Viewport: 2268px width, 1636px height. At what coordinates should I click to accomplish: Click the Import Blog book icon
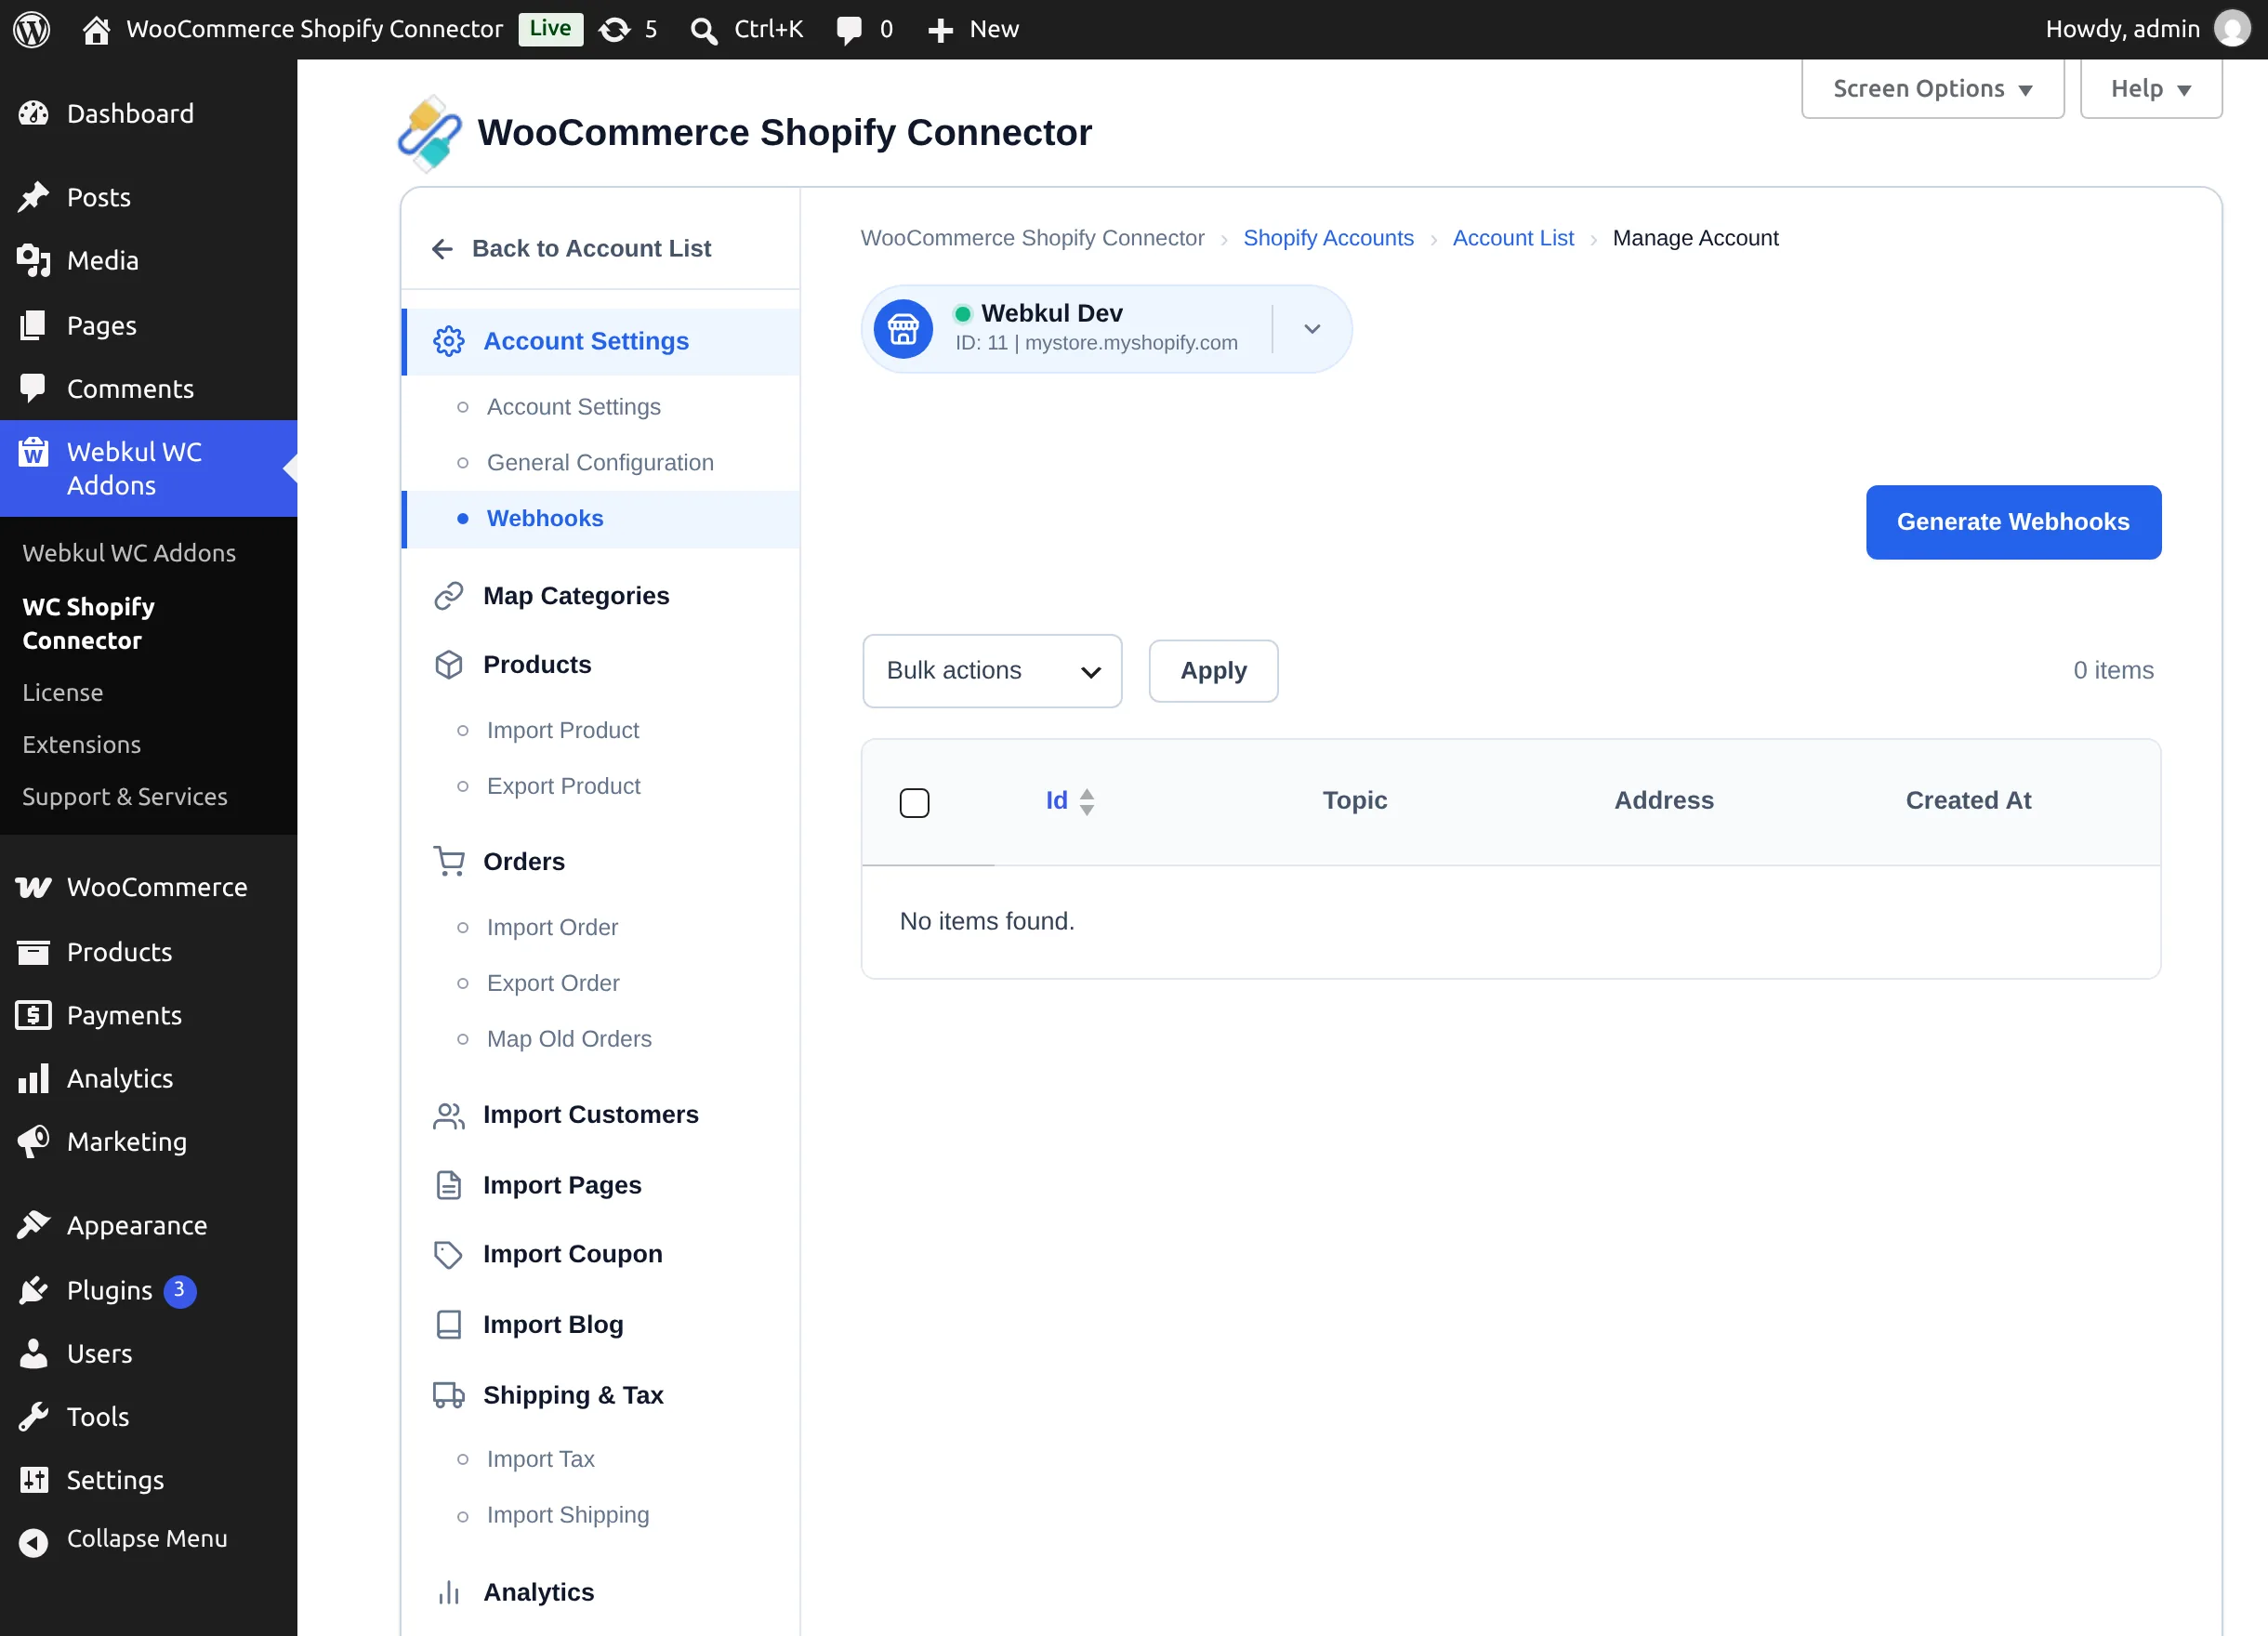[x=449, y=1325]
